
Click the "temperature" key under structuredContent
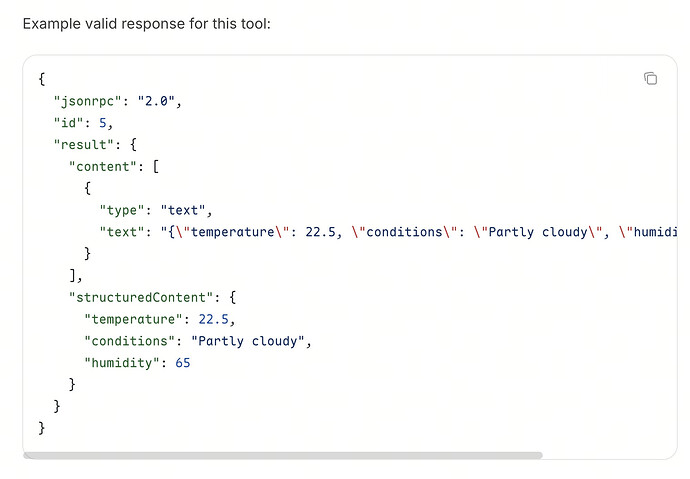(133, 319)
